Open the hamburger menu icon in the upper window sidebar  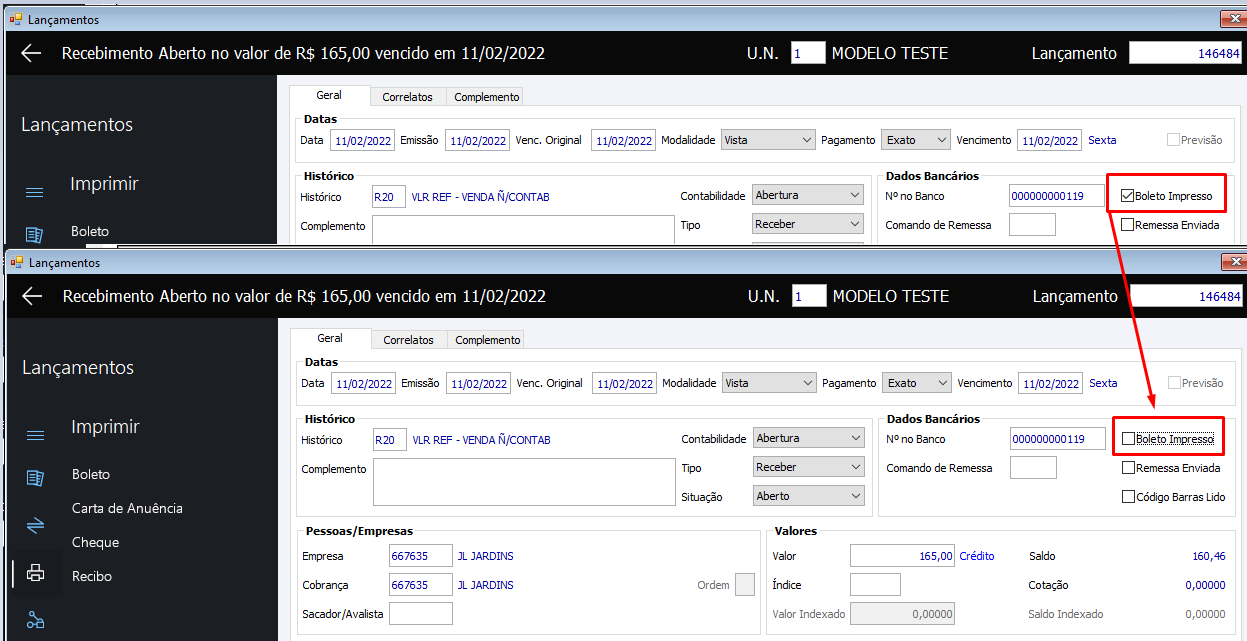coord(34,192)
